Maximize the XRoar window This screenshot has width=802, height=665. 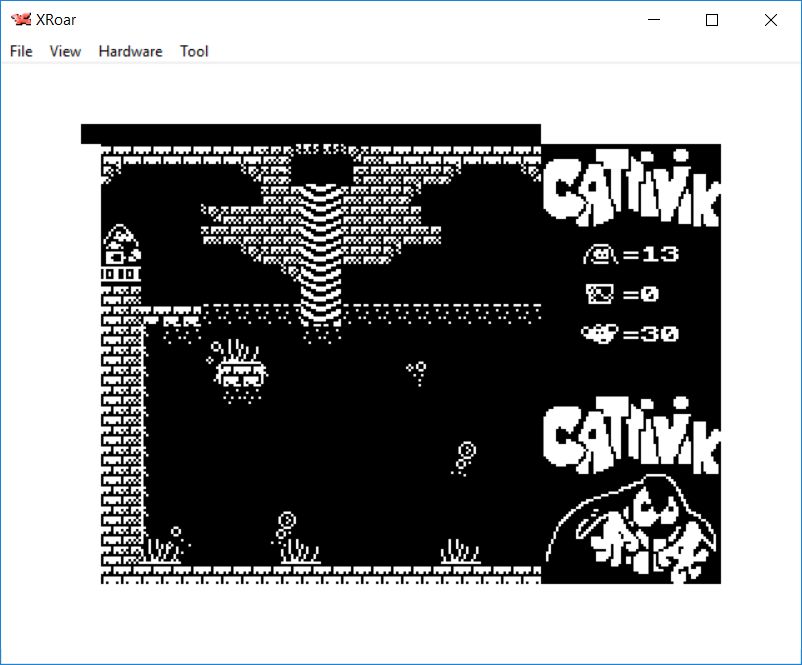coord(712,20)
